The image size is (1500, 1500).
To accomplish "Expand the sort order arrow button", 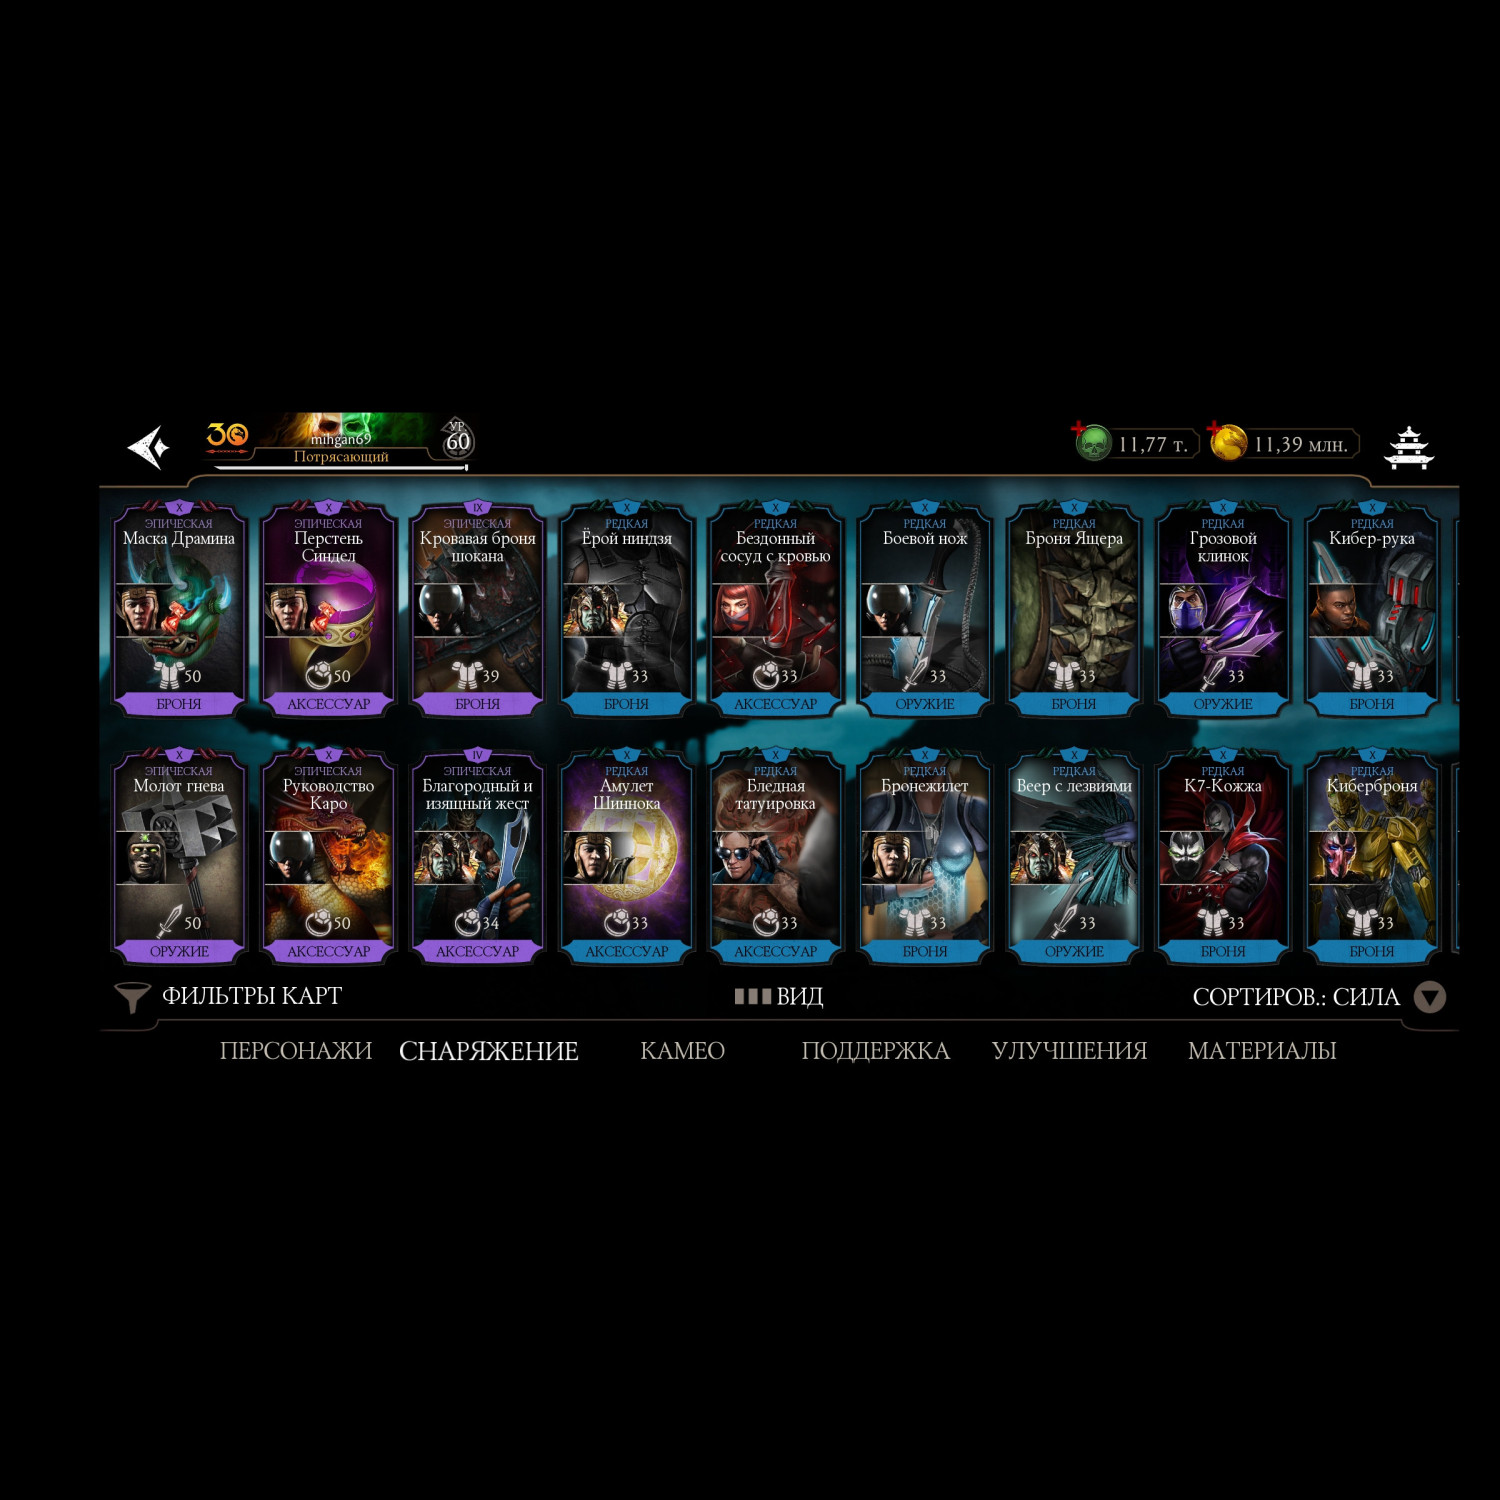I will click(1430, 997).
